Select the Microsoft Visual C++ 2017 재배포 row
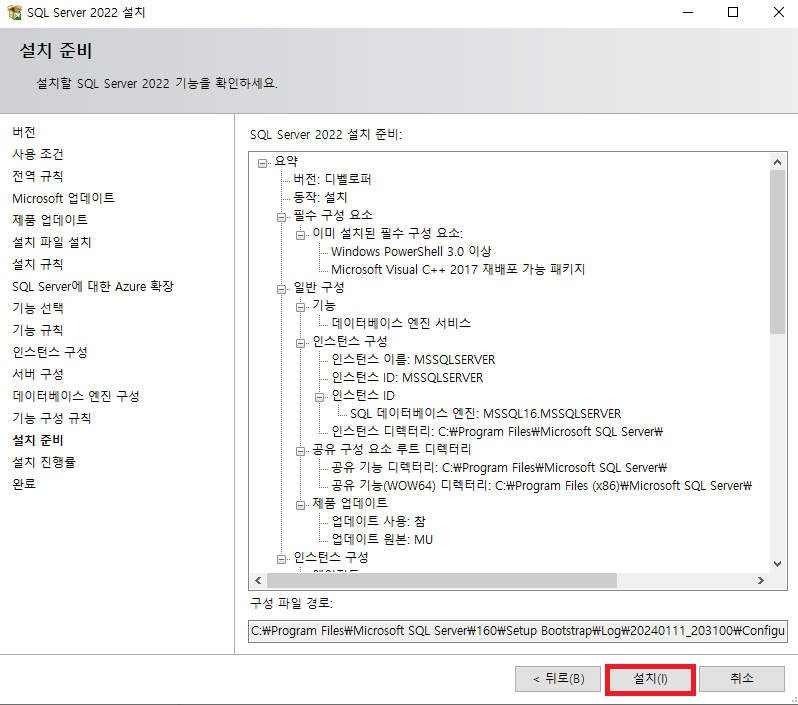 (458, 269)
